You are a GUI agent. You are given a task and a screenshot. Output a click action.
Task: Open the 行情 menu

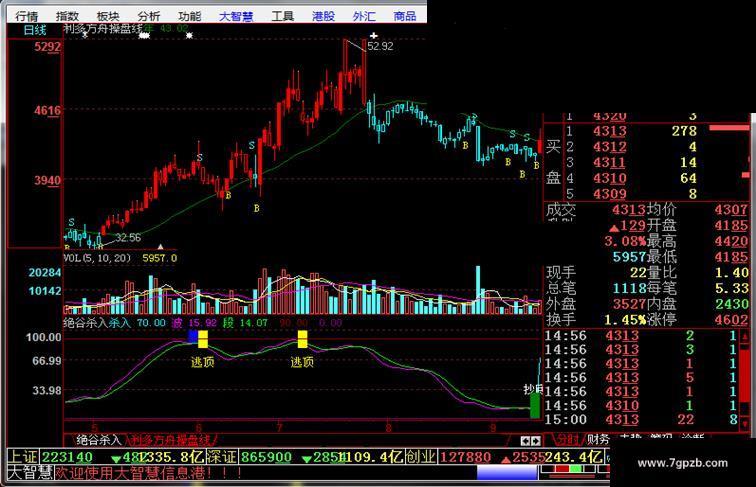pos(27,16)
